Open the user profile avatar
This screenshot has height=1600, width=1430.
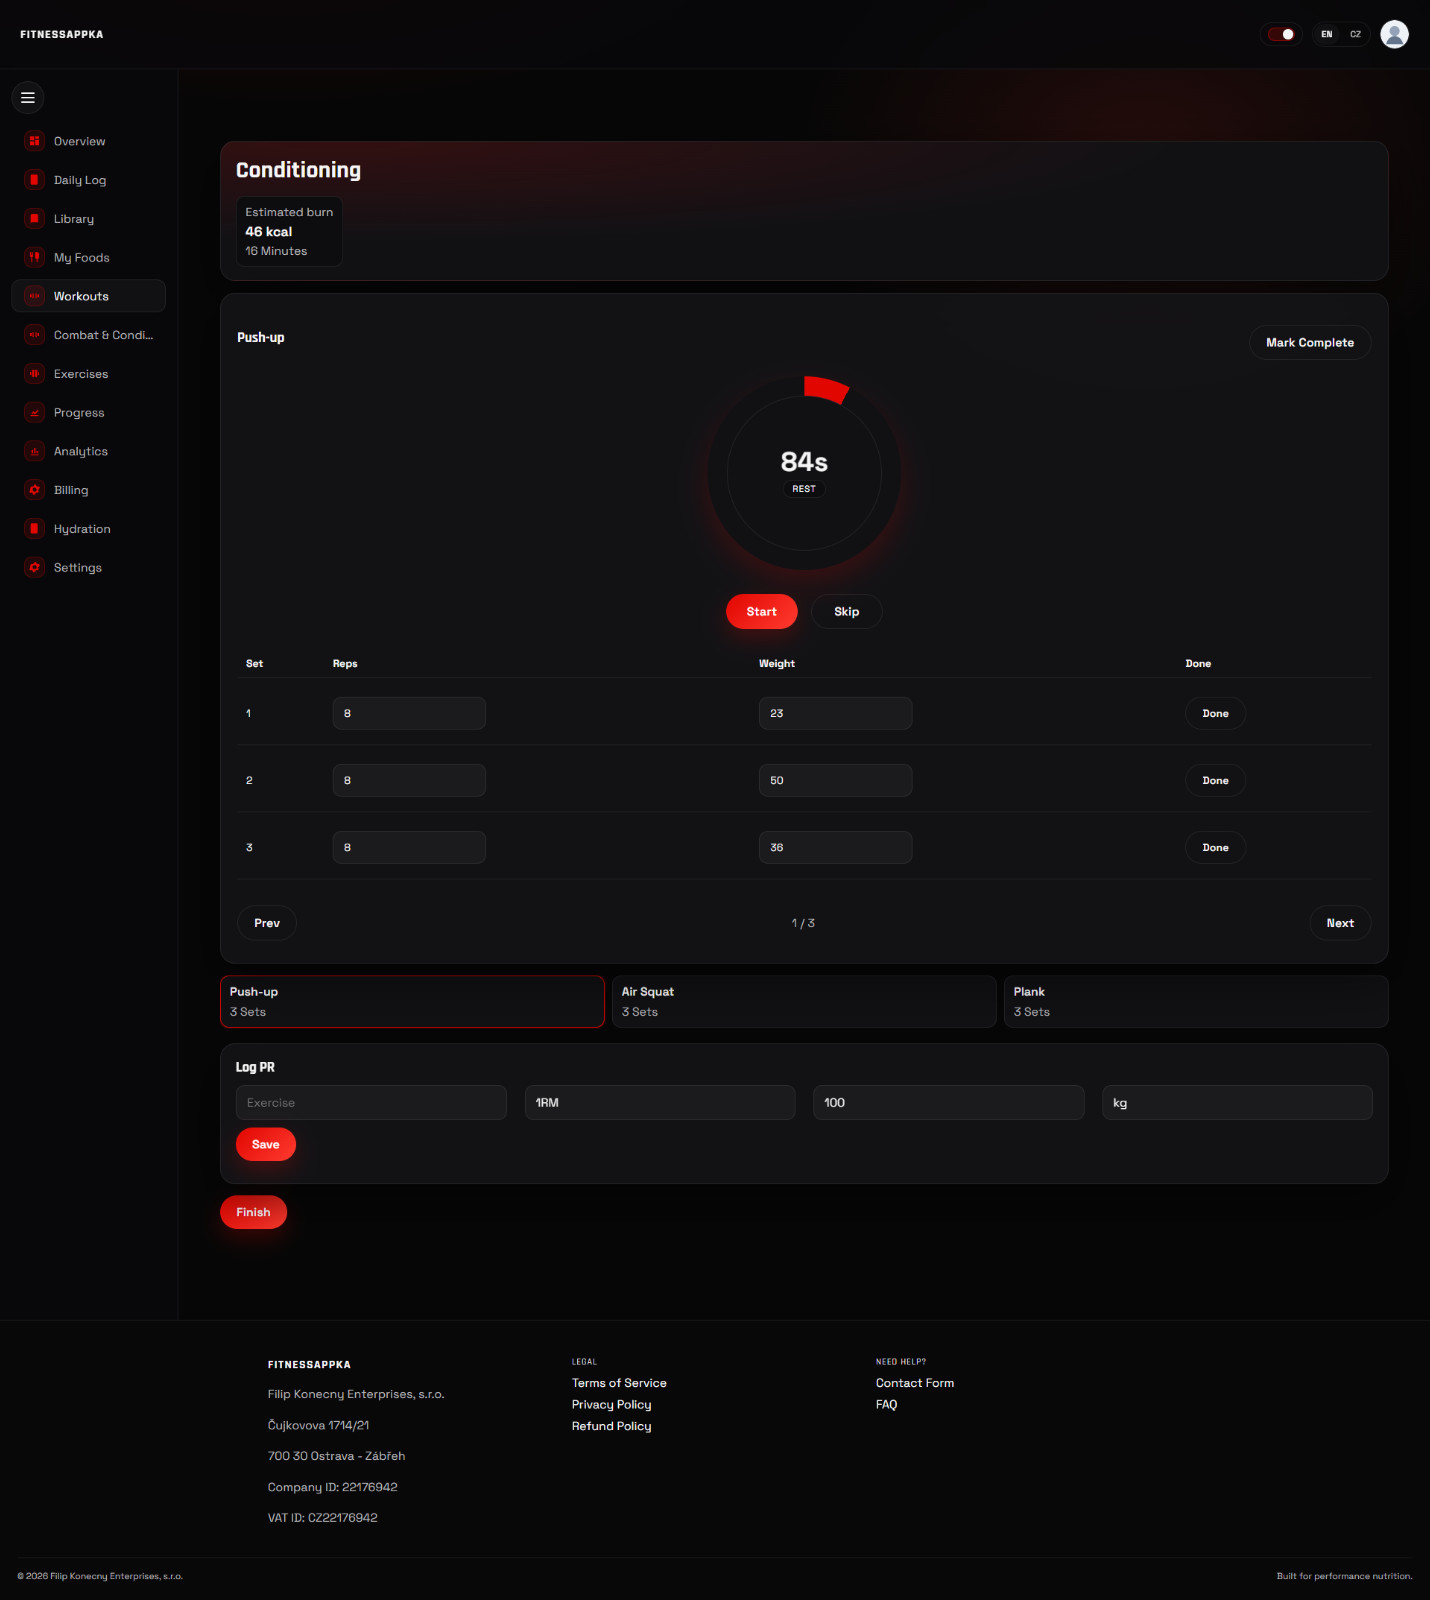(x=1394, y=34)
